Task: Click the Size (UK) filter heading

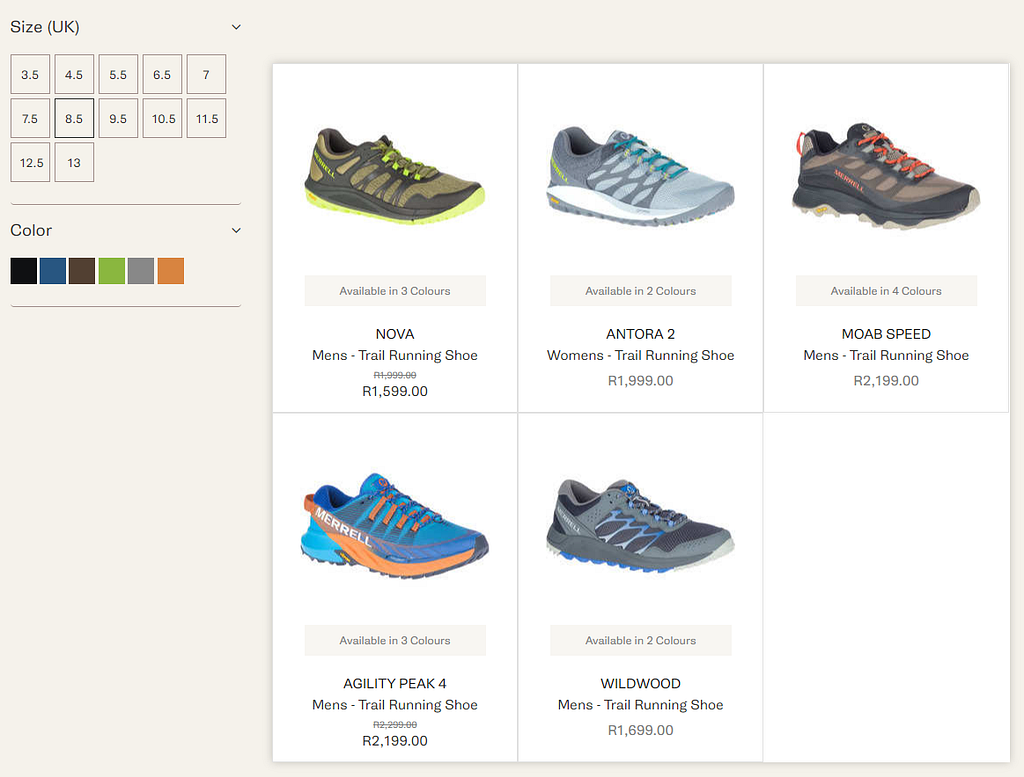Action: tap(45, 27)
